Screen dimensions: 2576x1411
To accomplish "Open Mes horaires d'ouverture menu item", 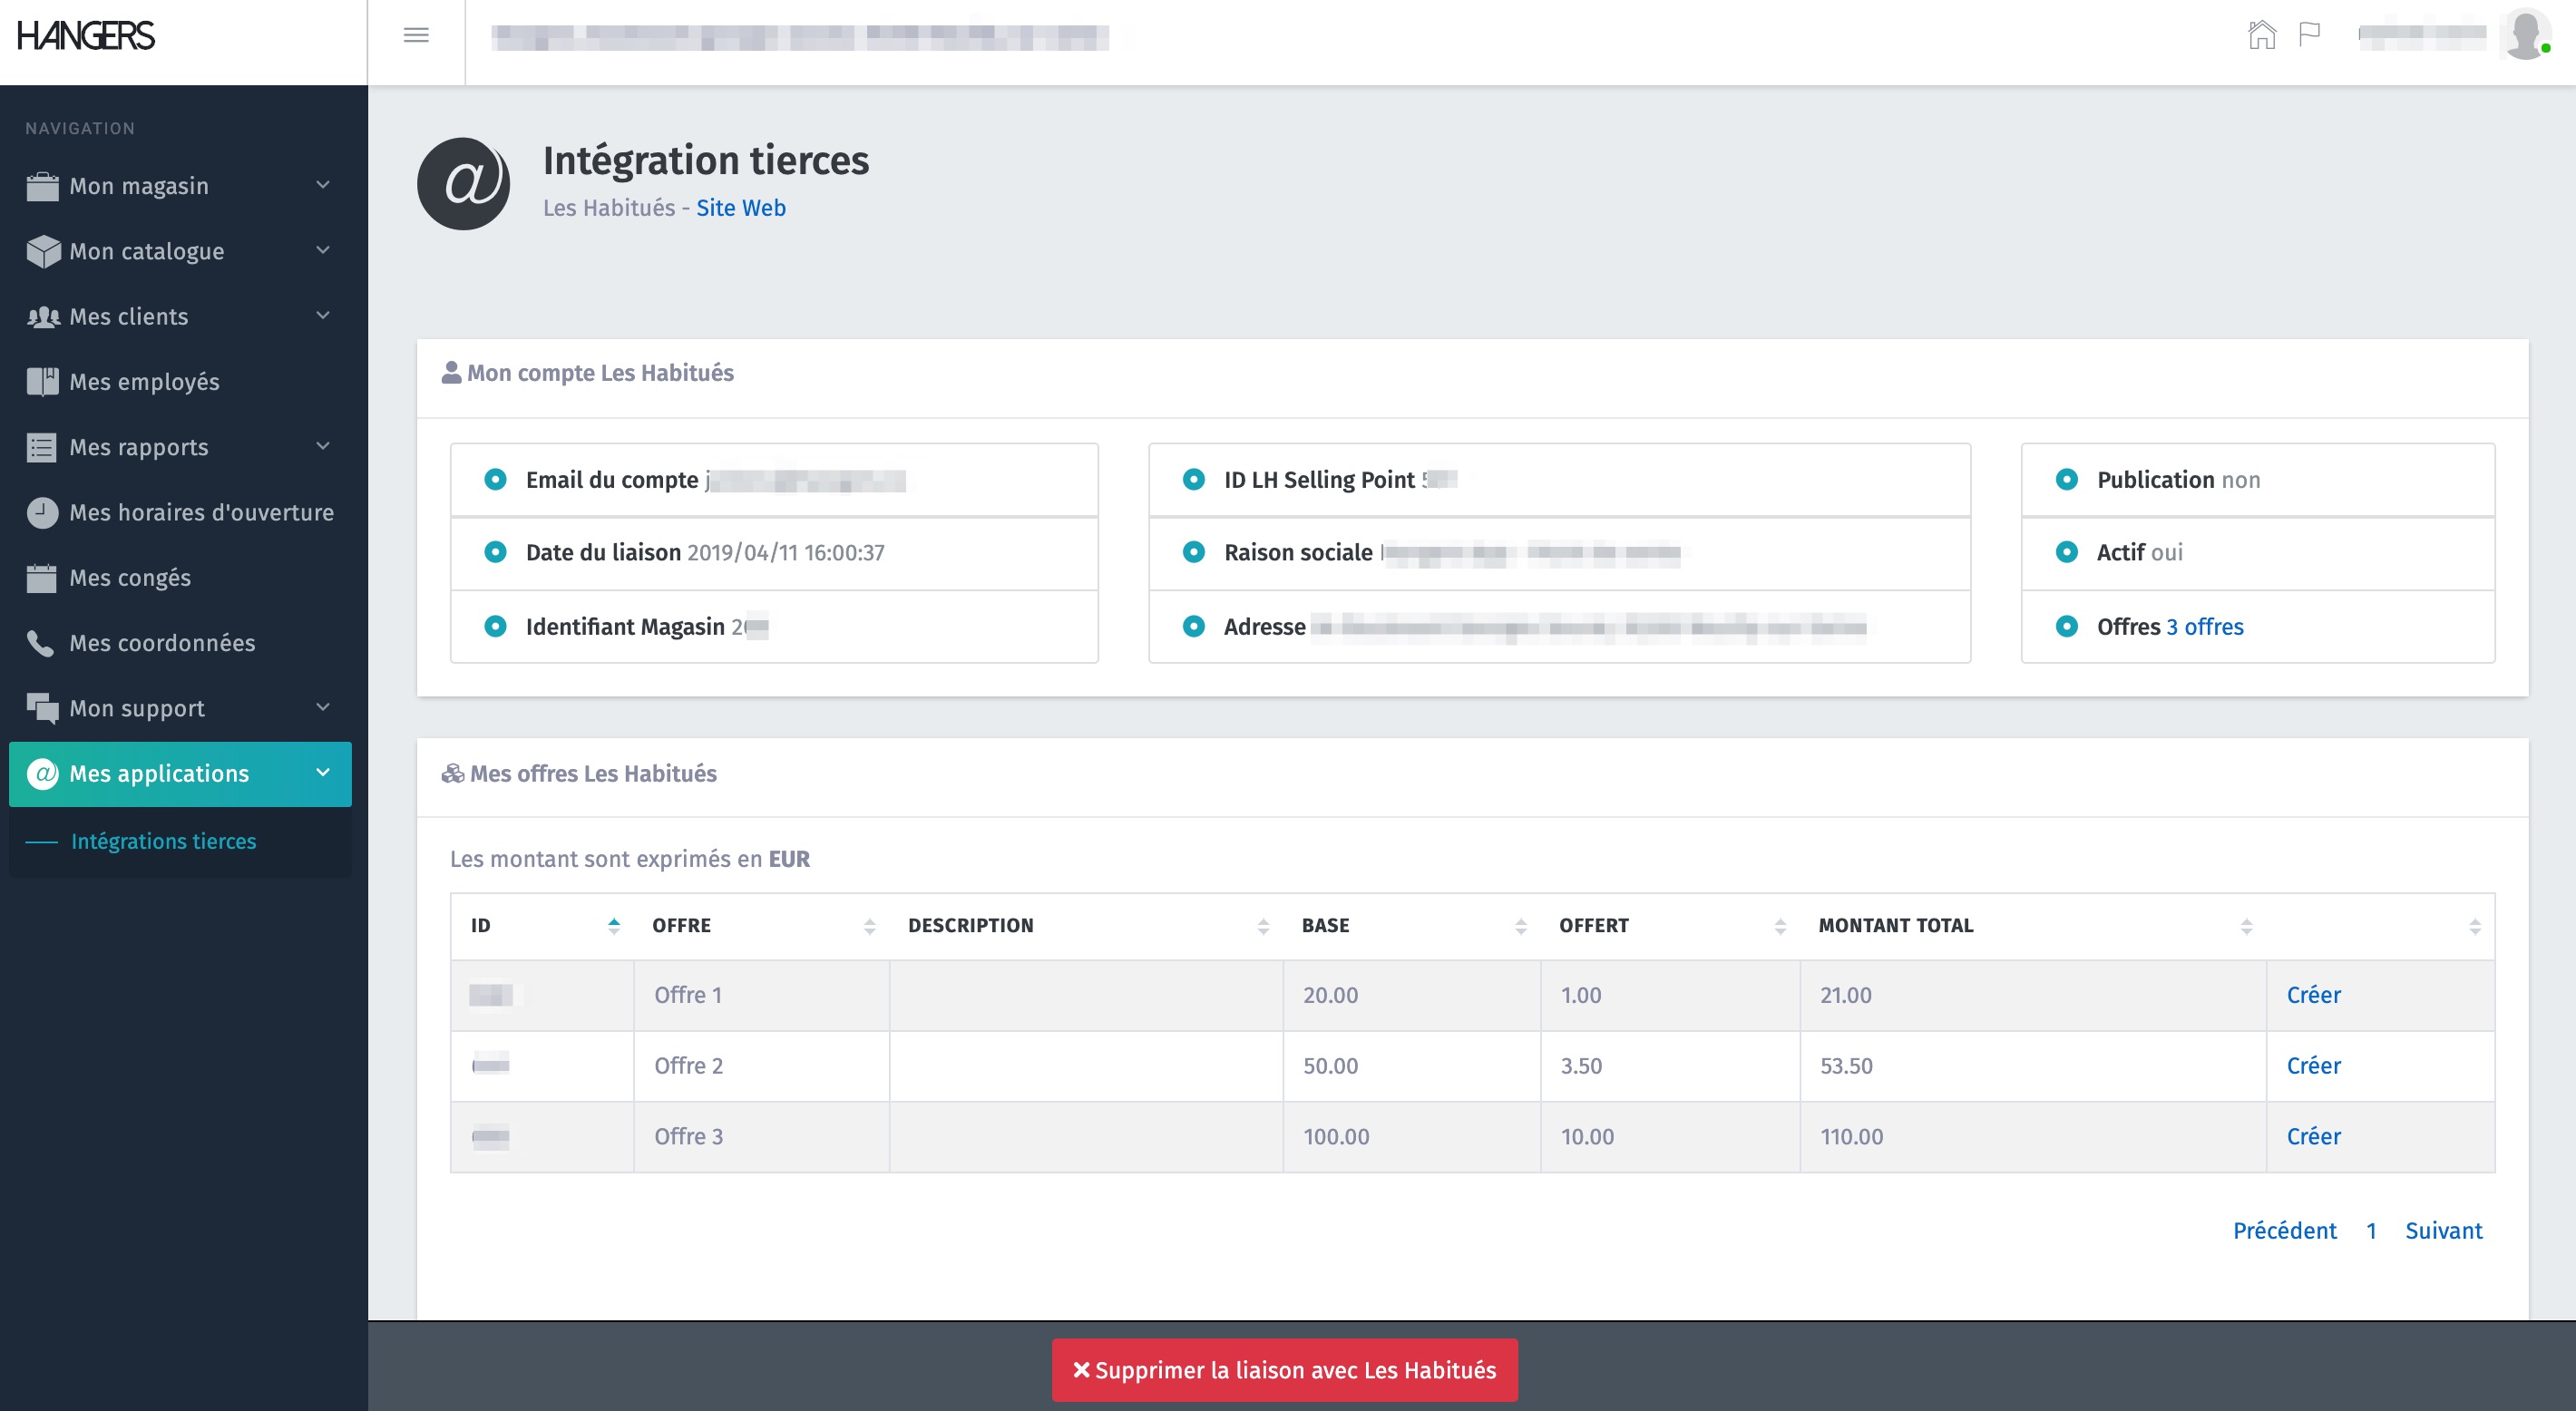I will click(x=180, y=512).
